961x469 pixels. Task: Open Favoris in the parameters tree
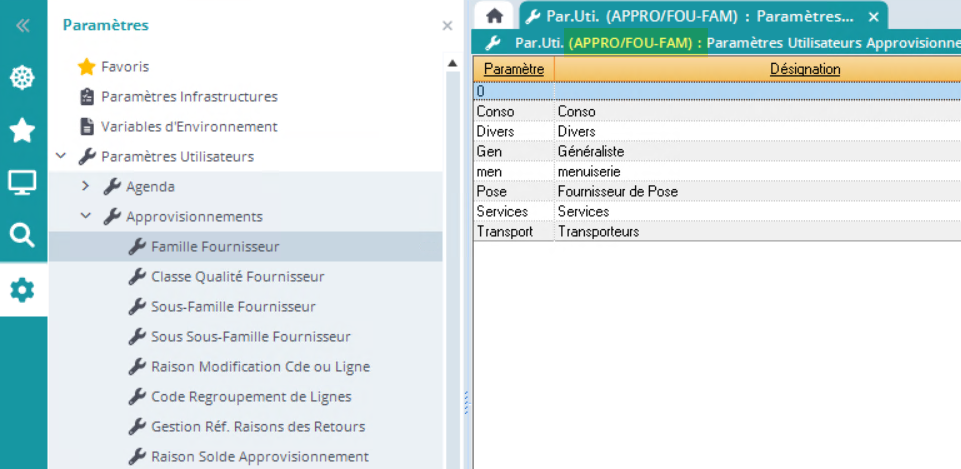point(124,67)
